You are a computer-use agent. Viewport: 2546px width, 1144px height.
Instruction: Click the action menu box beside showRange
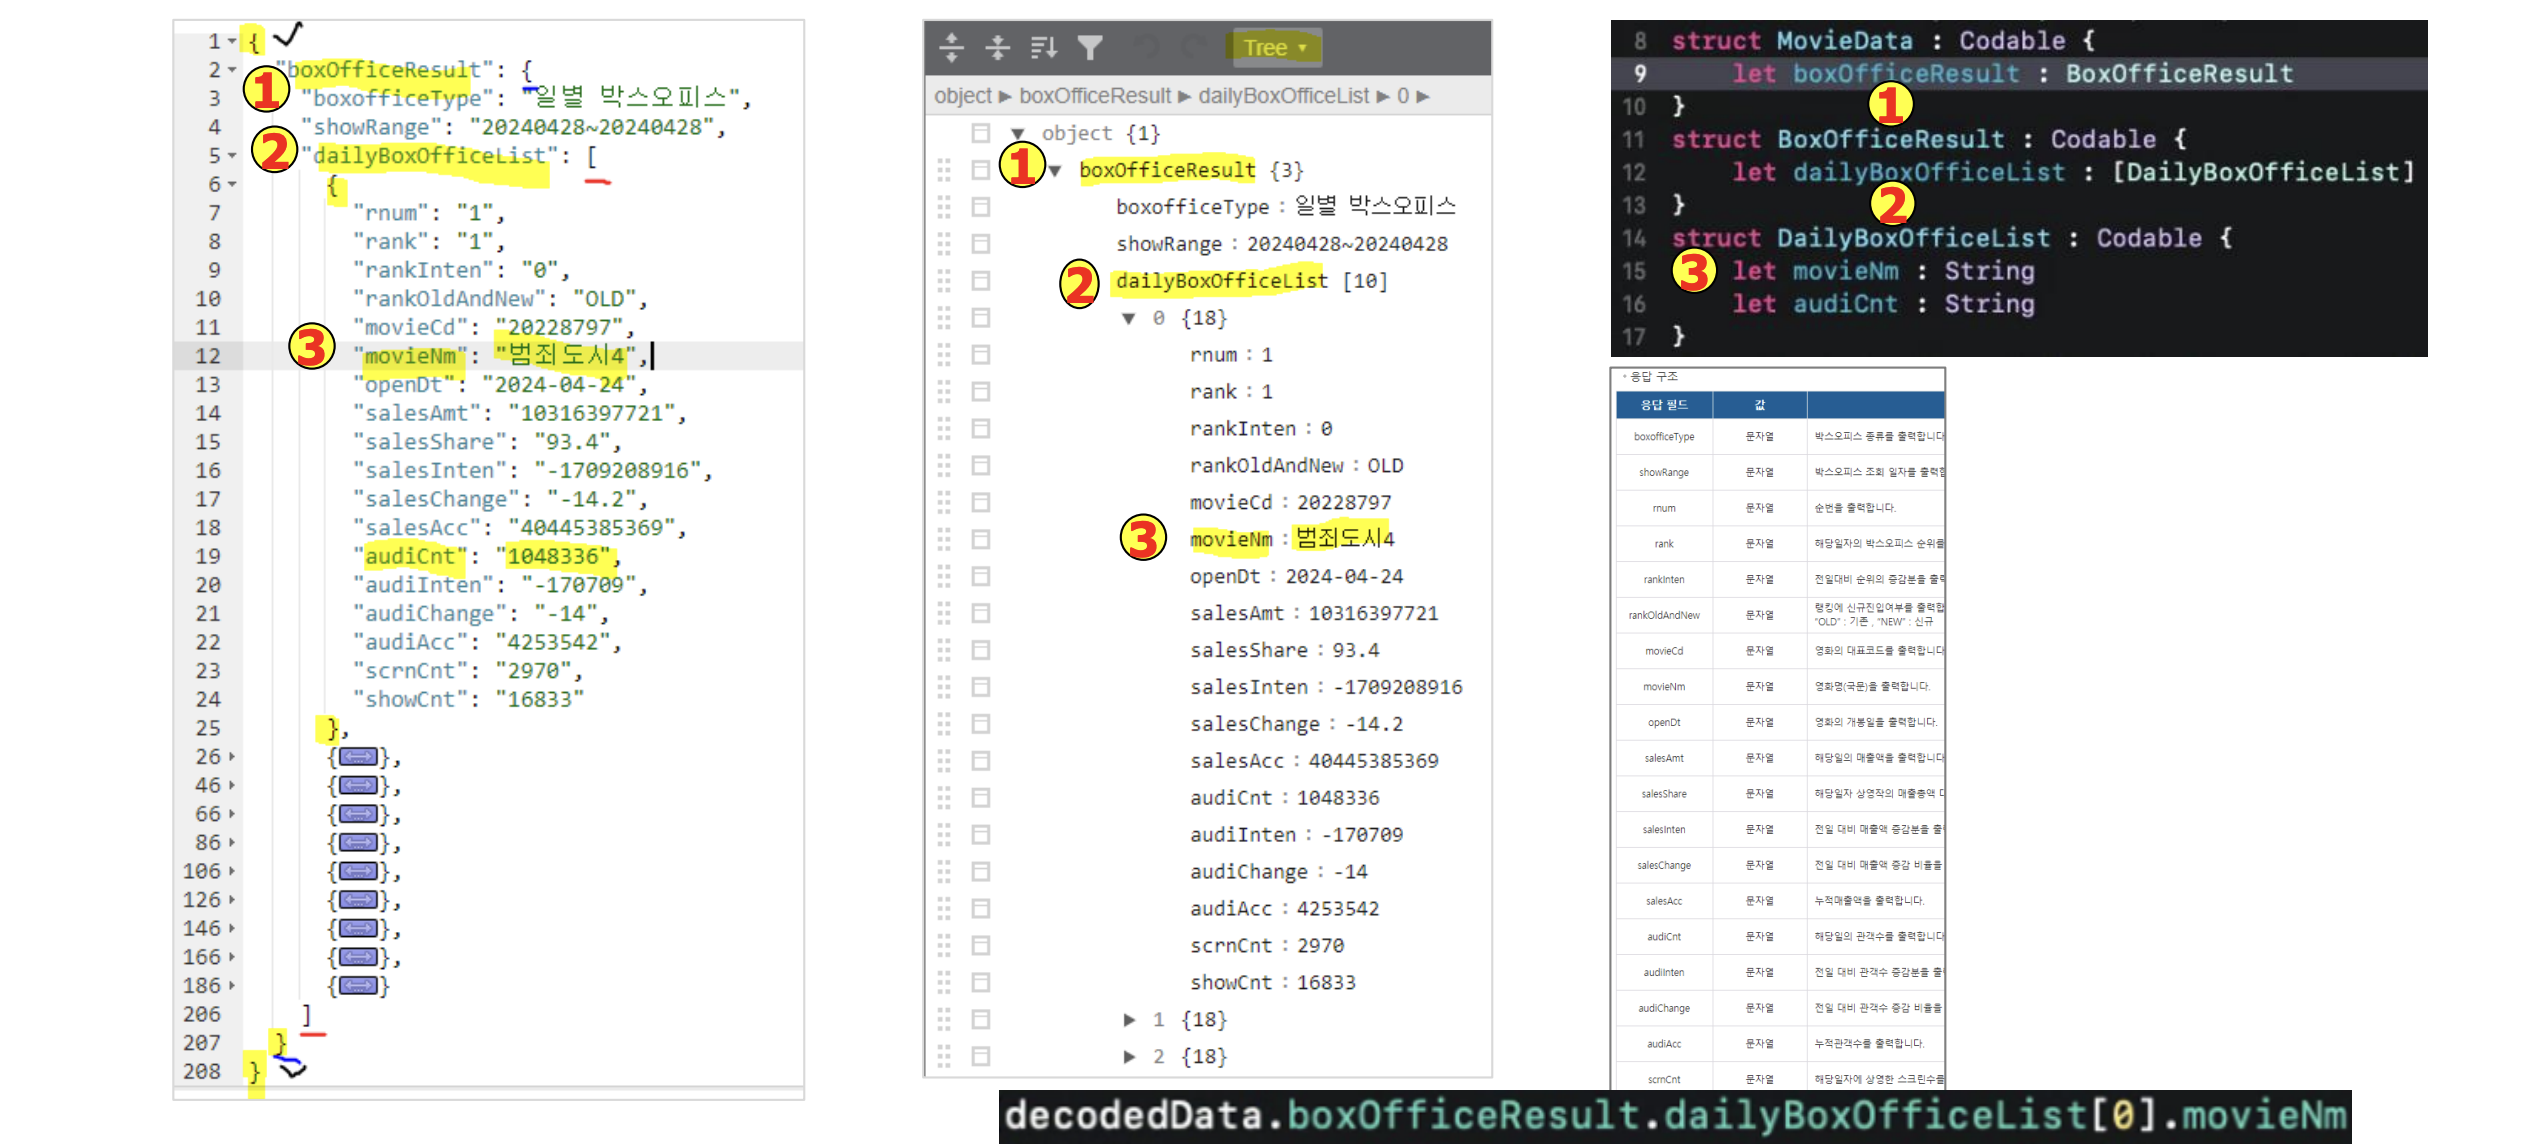click(981, 244)
